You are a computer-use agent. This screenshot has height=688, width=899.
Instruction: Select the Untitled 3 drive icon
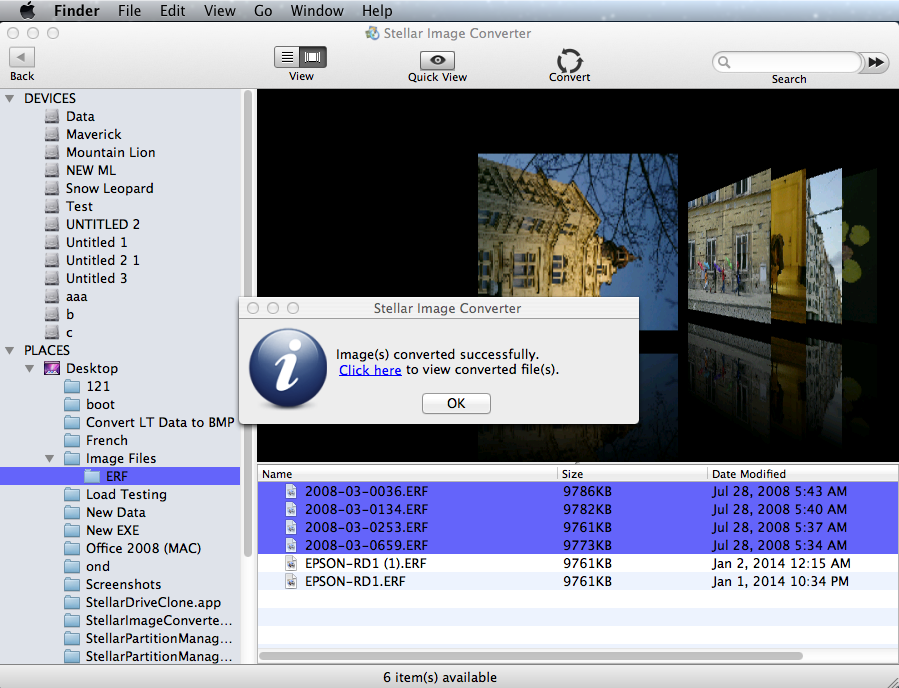click(52, 278)
